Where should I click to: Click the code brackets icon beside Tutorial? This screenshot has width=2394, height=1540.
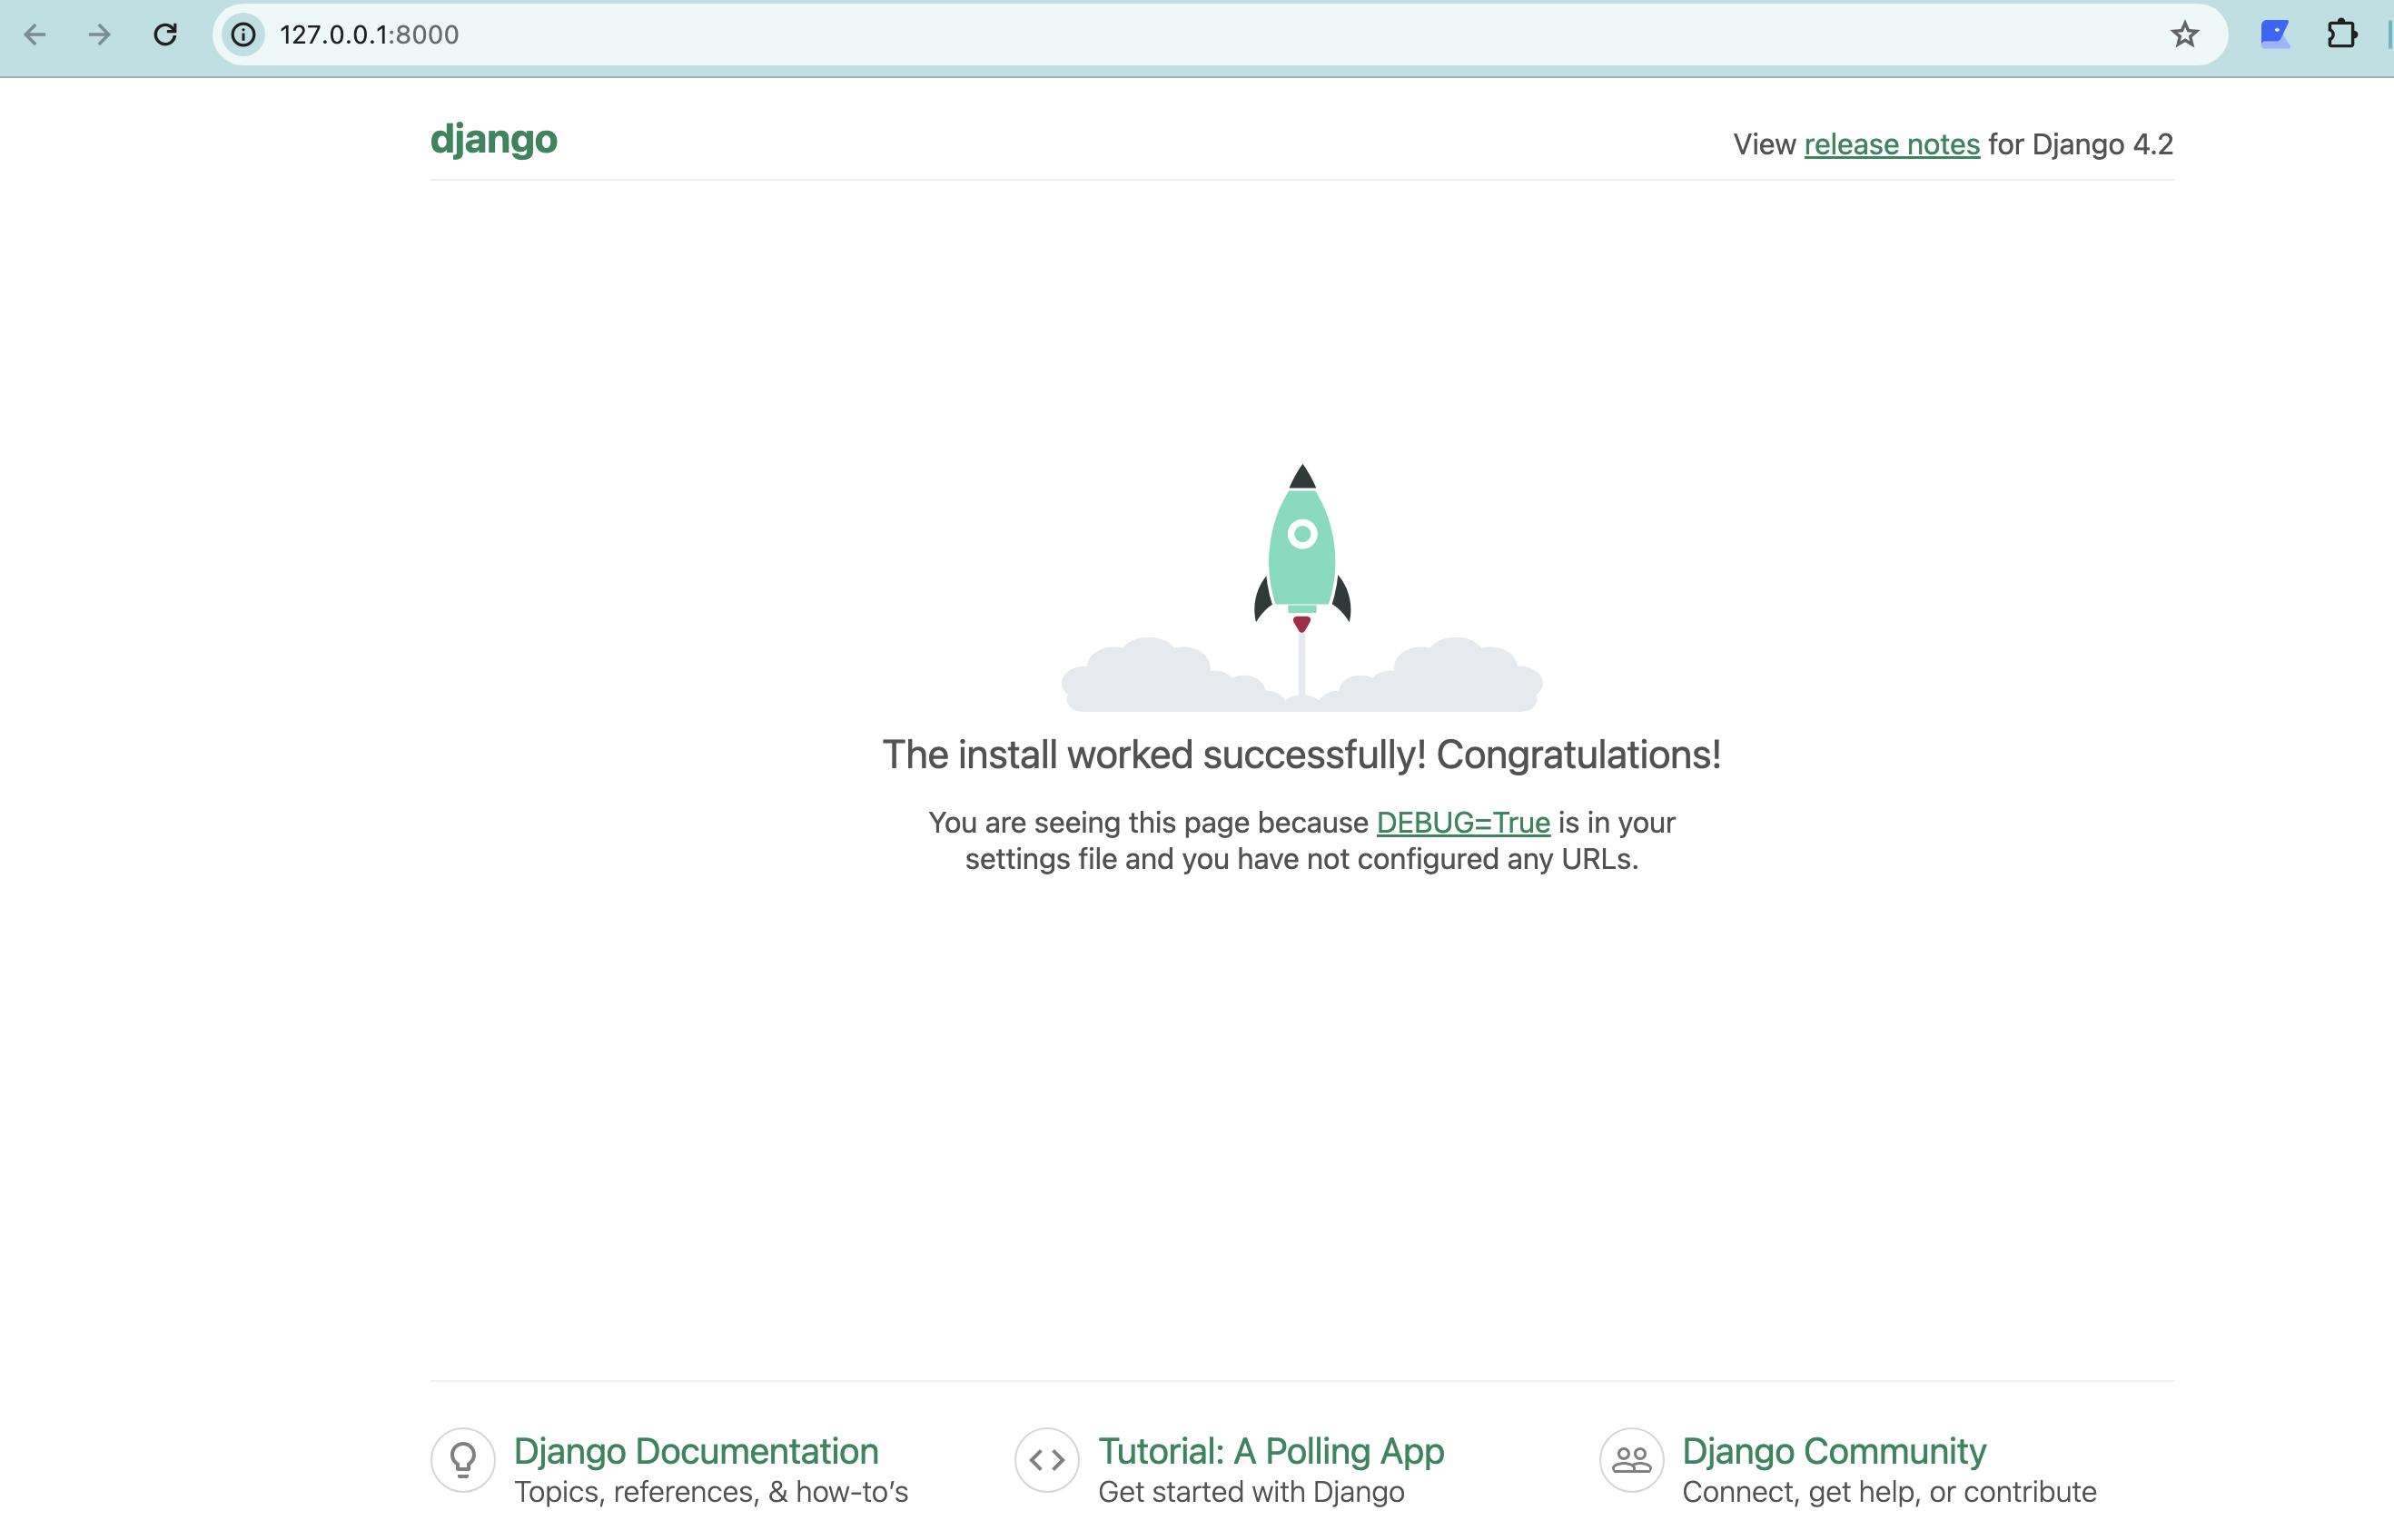coord(1047,1460)
